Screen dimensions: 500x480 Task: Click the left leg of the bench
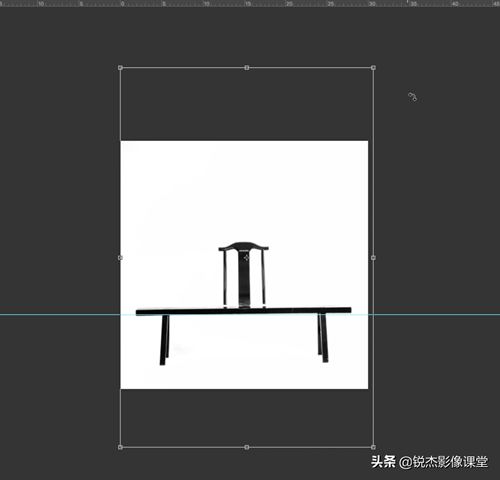tap(164, 340)
